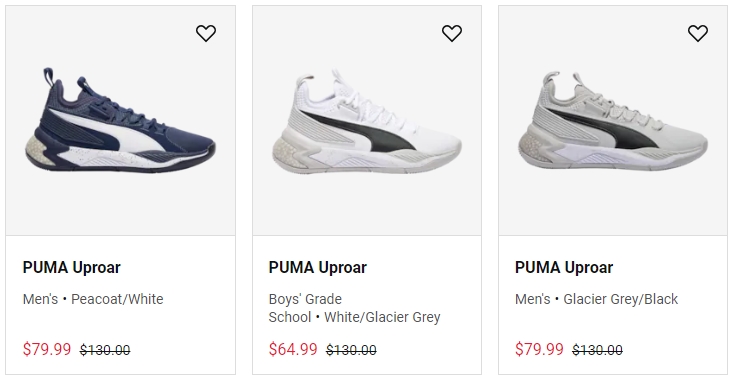
Task: Tap the heart icon on White/Glacier Grey shoe
Action: (x=452, y=33)
